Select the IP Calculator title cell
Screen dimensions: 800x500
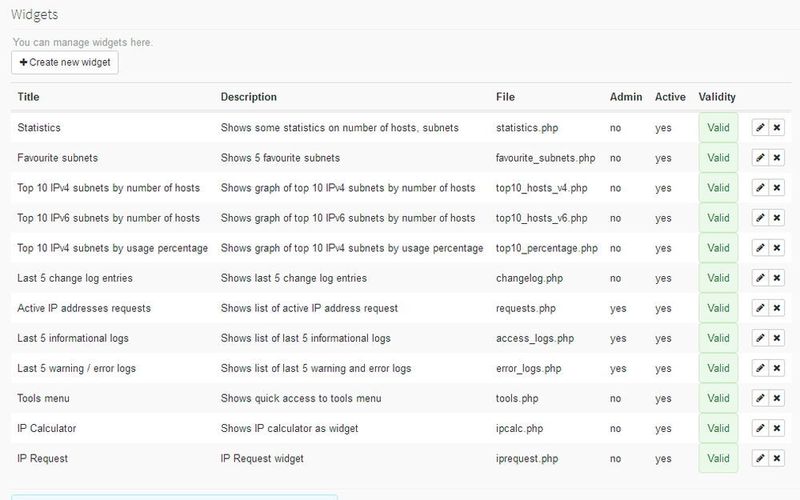(x=46, y=428)
